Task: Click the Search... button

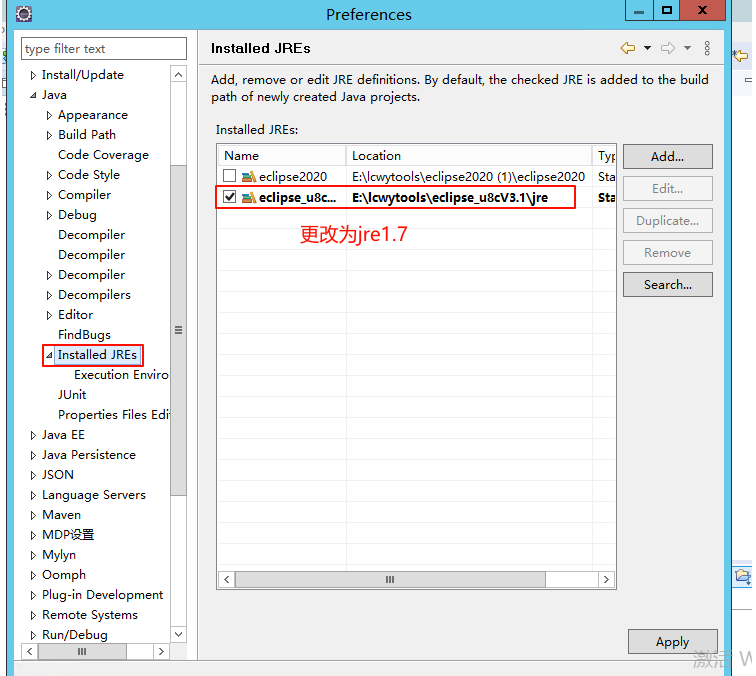Action: (x=667, y=284)
